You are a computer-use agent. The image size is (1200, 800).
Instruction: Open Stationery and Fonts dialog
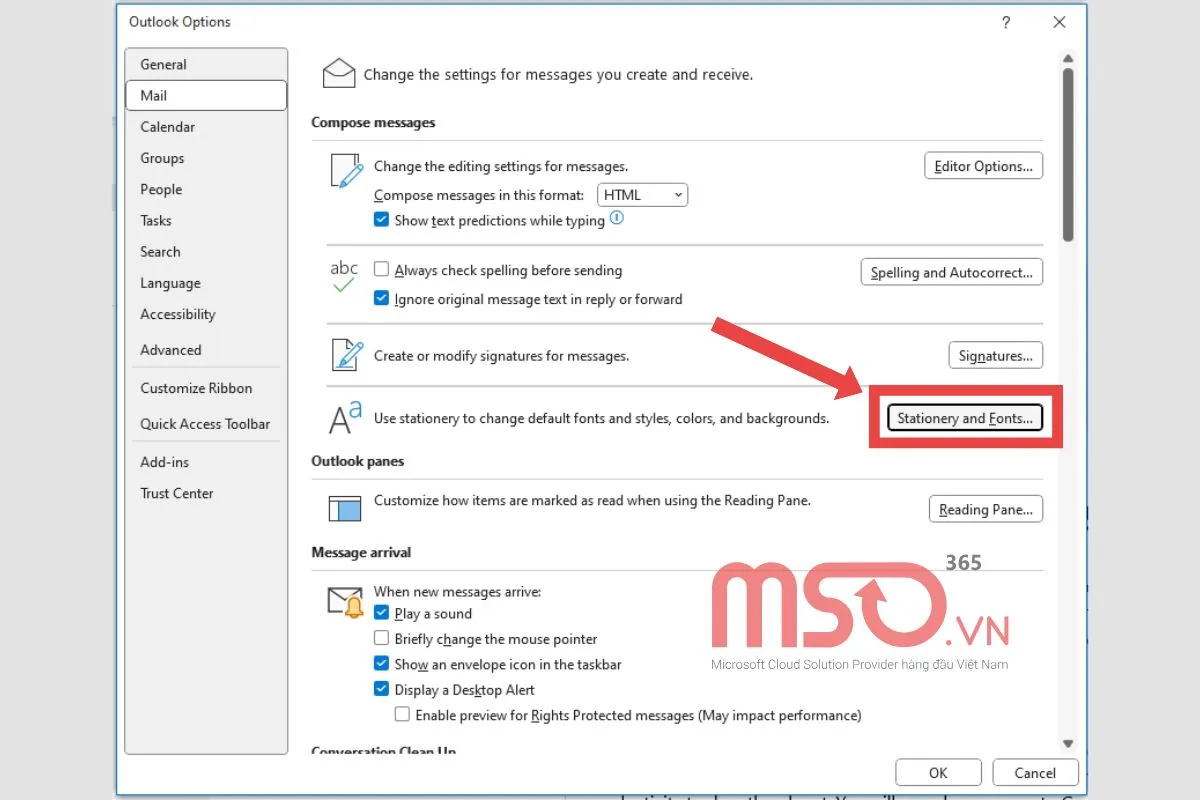(x=965, y=418)
